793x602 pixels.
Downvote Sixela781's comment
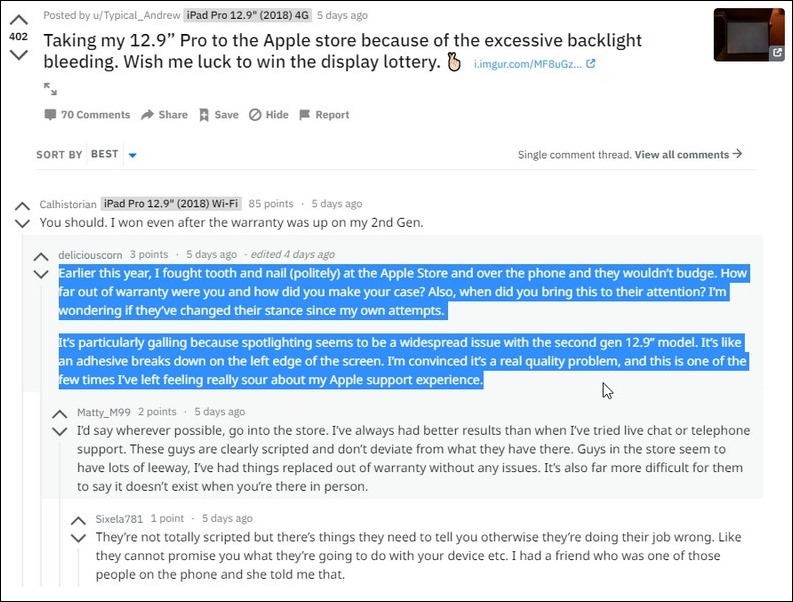coord(78,538)
